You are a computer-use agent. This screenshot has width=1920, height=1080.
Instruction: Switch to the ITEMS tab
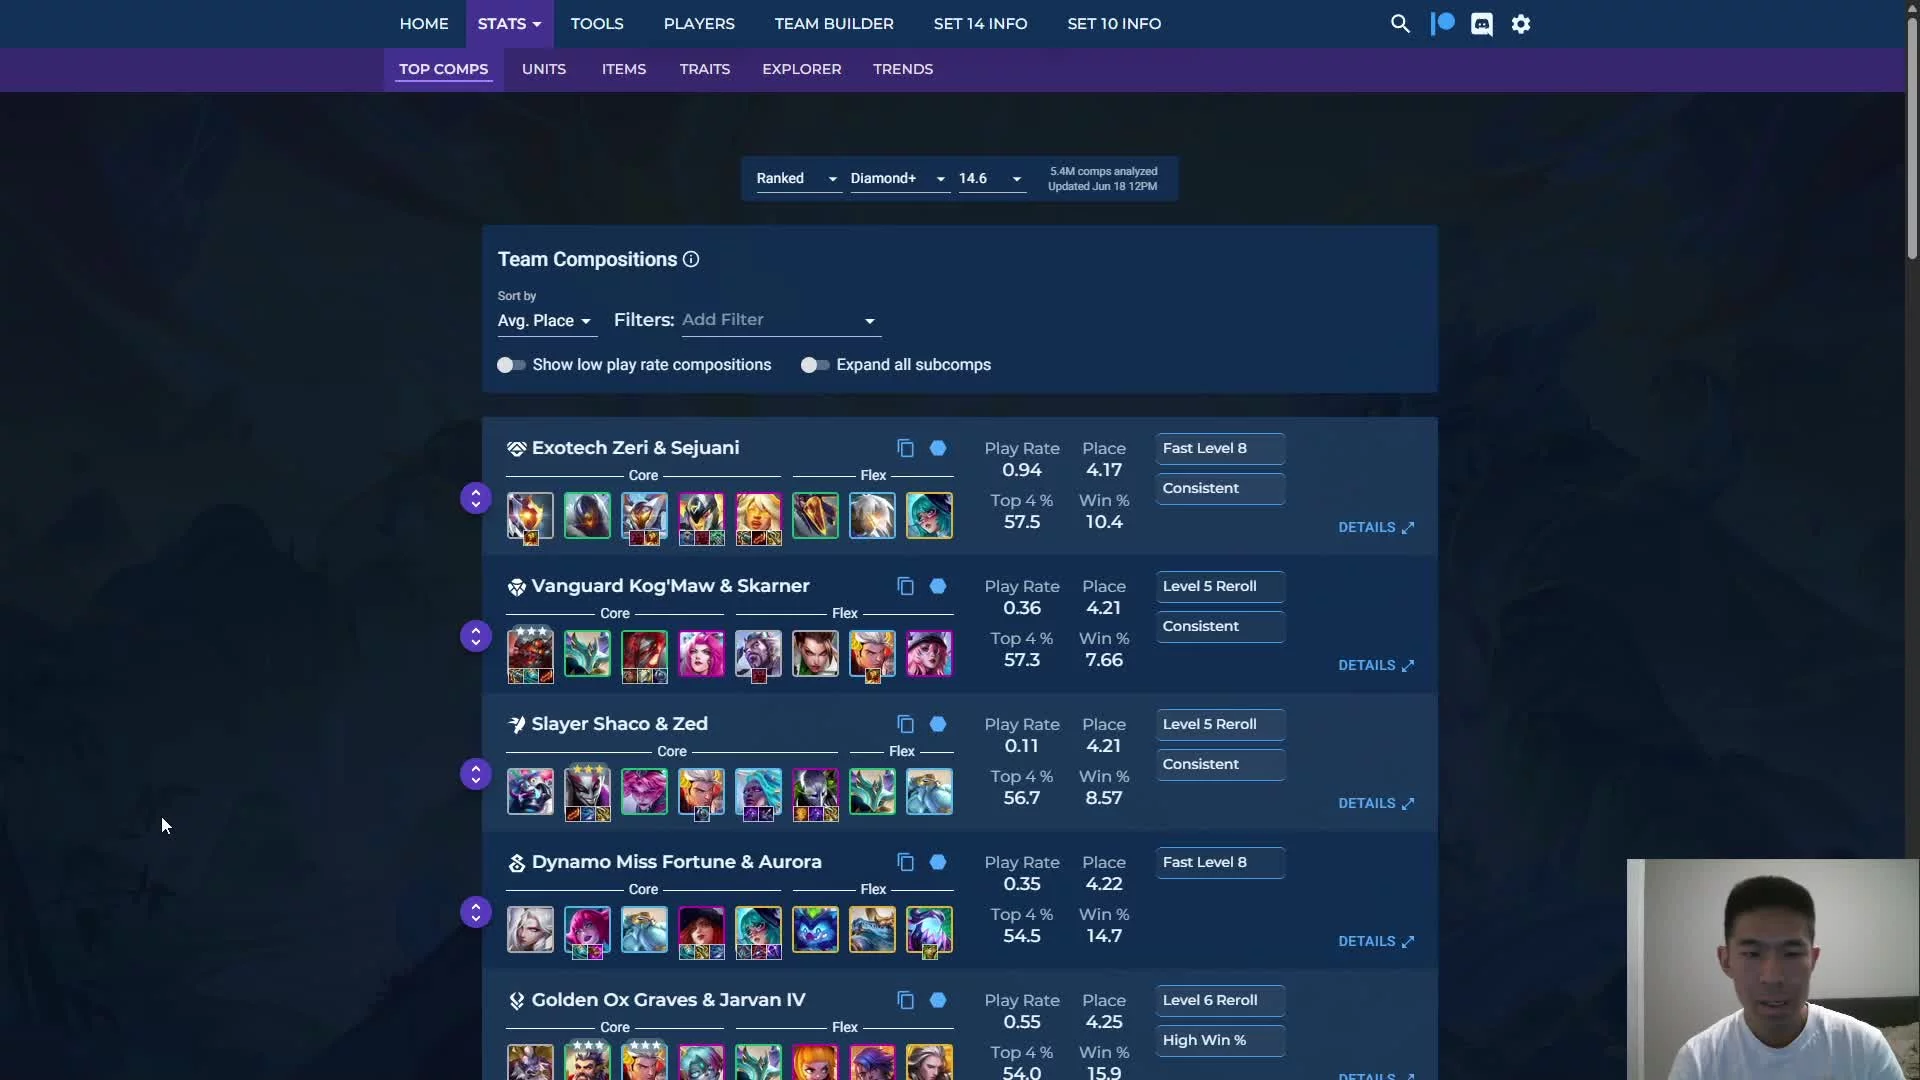(x=624, y=69)
